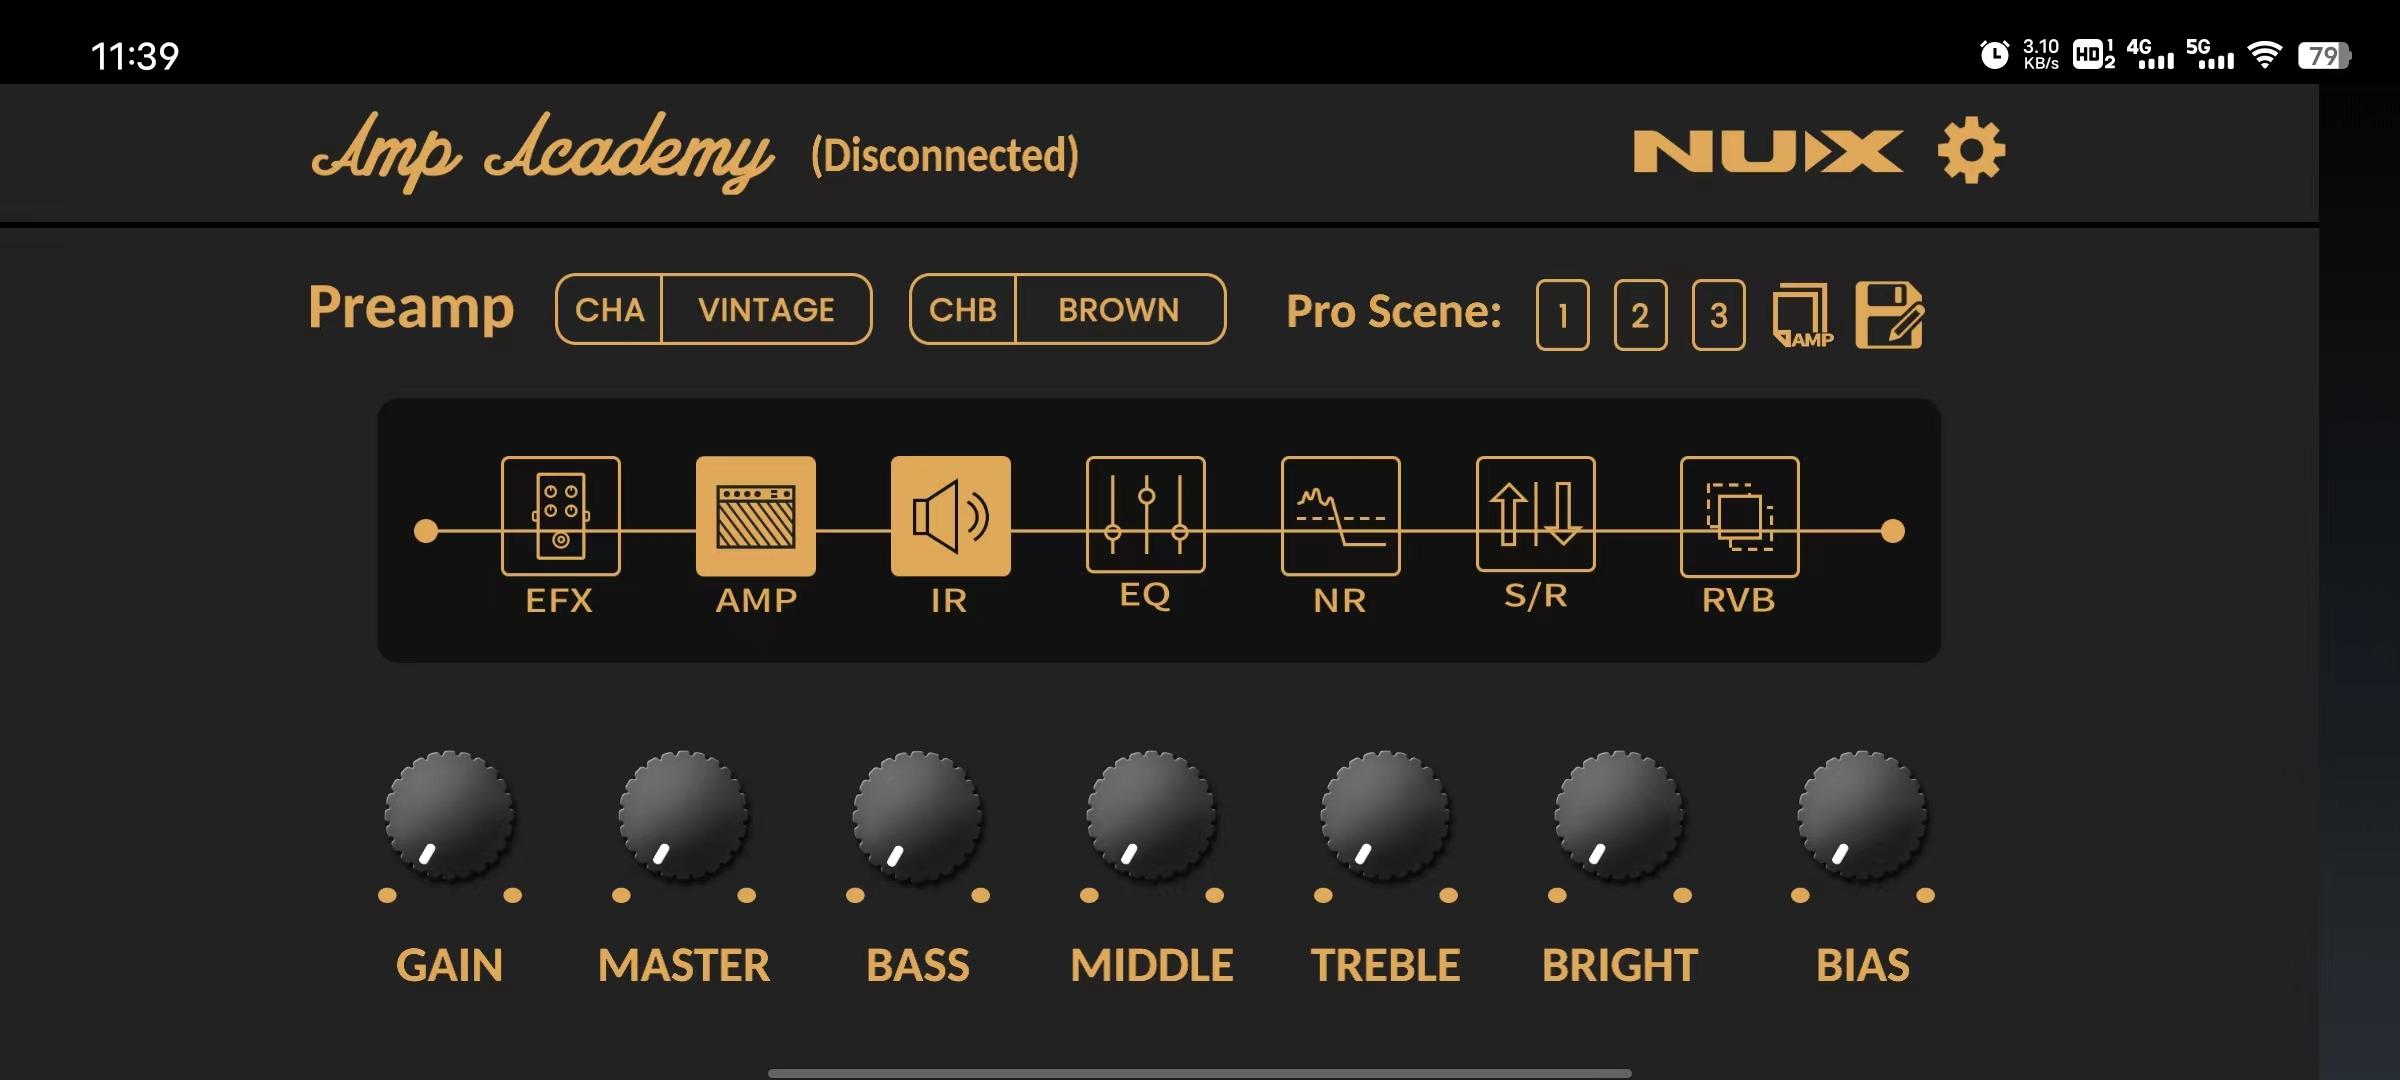This screenshot has height=1080, width=2400.
Task: Click the BIAS label text
Action: (x=1862, y=965)
